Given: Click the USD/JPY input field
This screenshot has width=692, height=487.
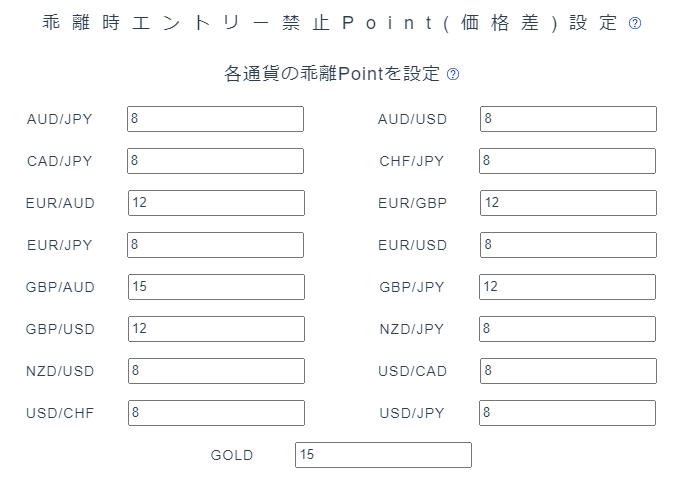Looking at the screenshot, I should click(x=568, y=412).
